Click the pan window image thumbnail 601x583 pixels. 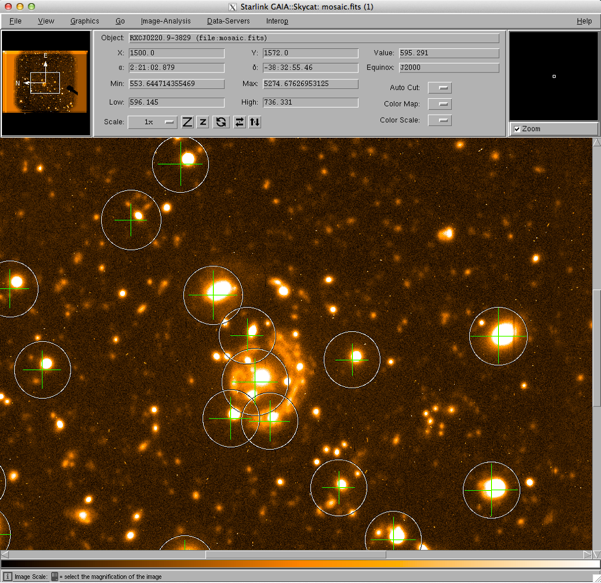[44, 83]
